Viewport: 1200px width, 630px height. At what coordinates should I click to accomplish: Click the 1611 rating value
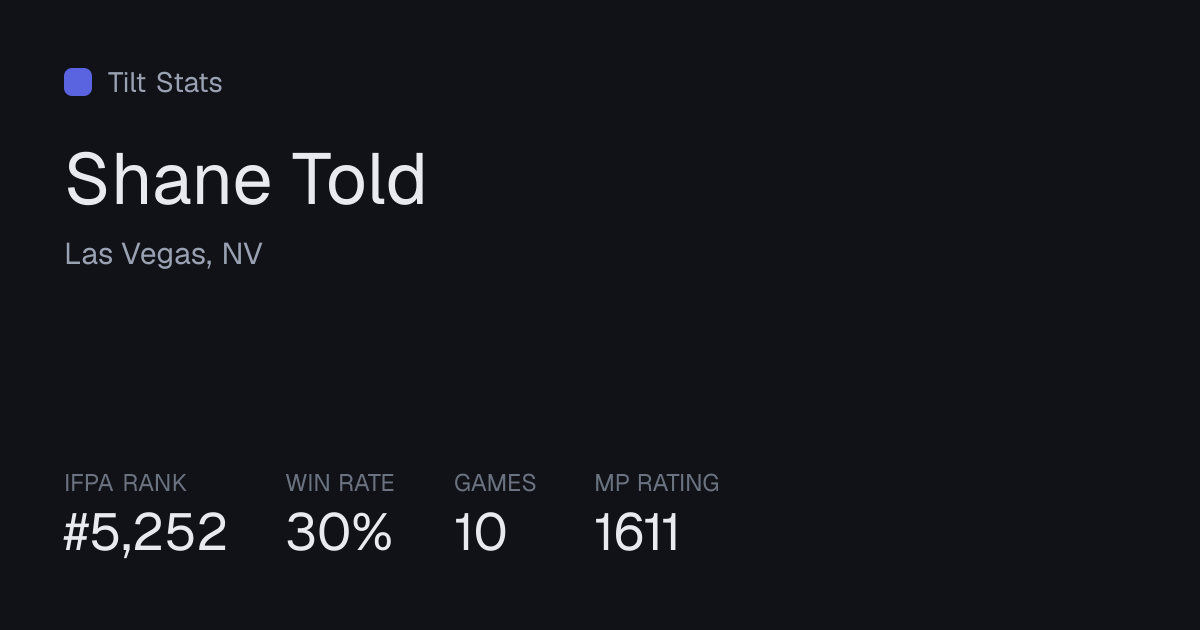pos(637,532)
